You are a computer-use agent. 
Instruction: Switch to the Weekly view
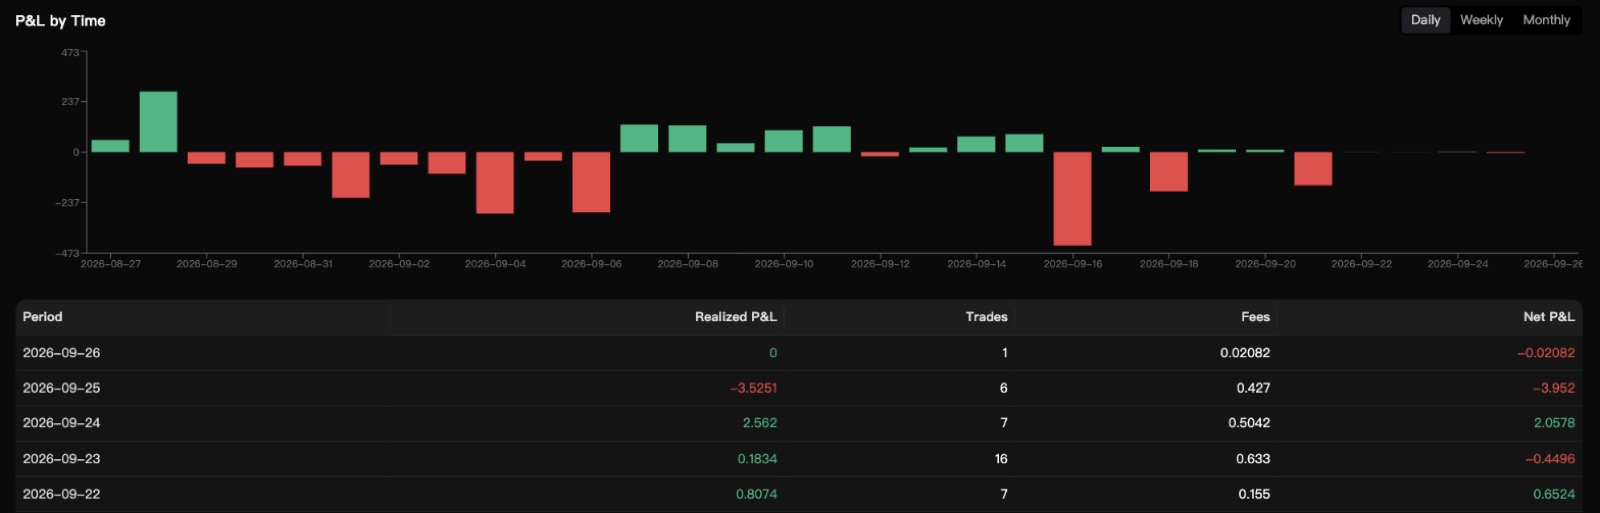1481,20
